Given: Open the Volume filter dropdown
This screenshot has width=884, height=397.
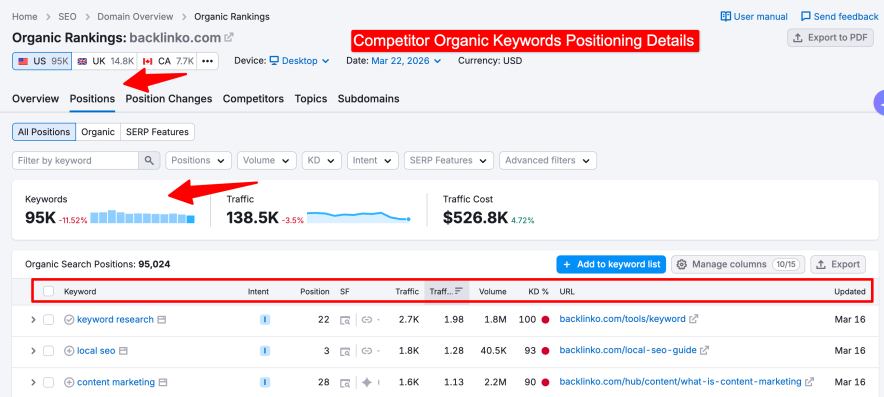Looking at the screenshot, I should (x=267, y=160).
